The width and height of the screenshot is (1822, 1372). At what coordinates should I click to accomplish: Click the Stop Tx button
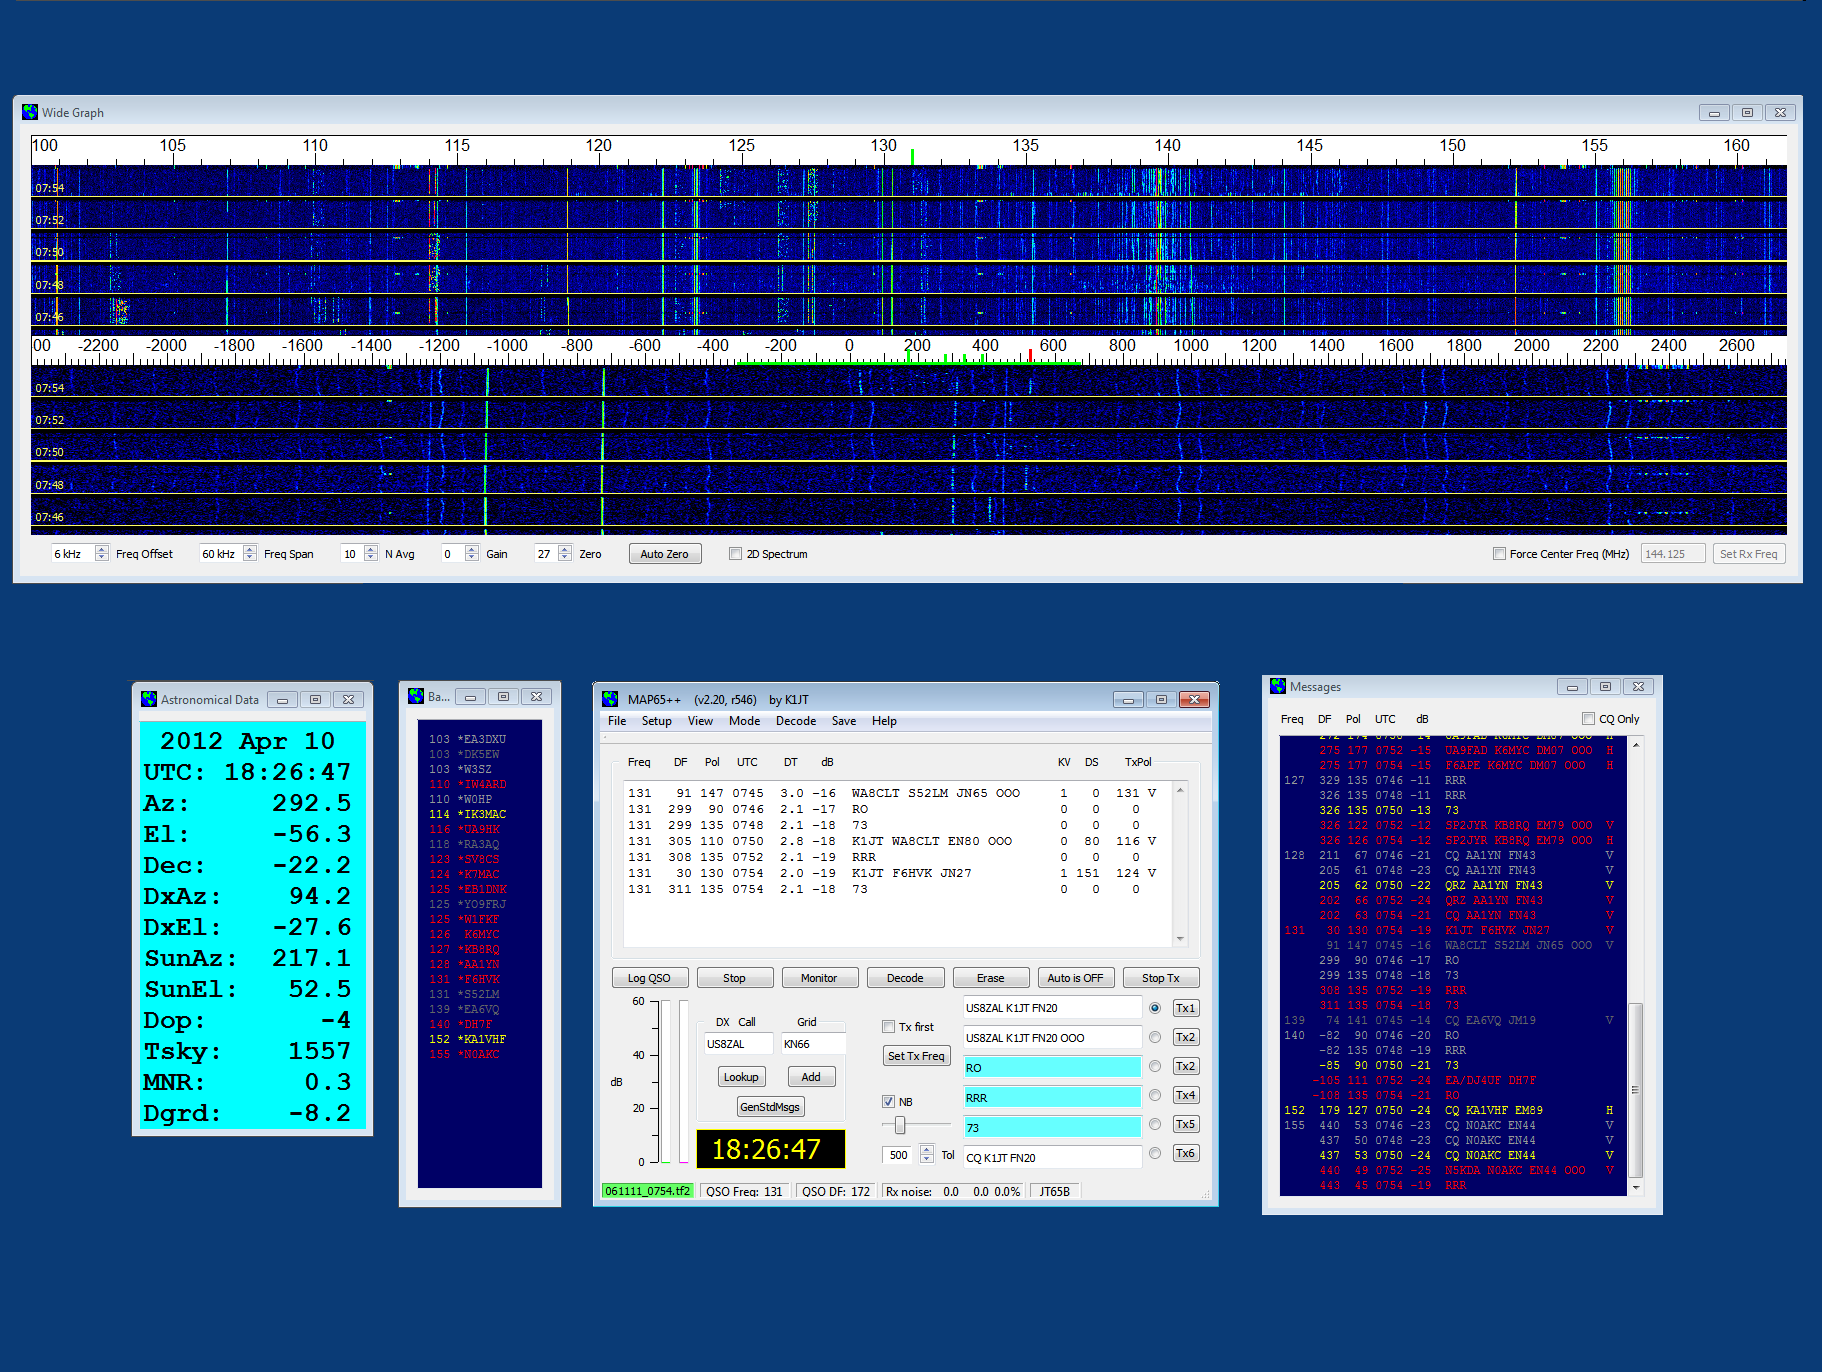coord(1161,978)
